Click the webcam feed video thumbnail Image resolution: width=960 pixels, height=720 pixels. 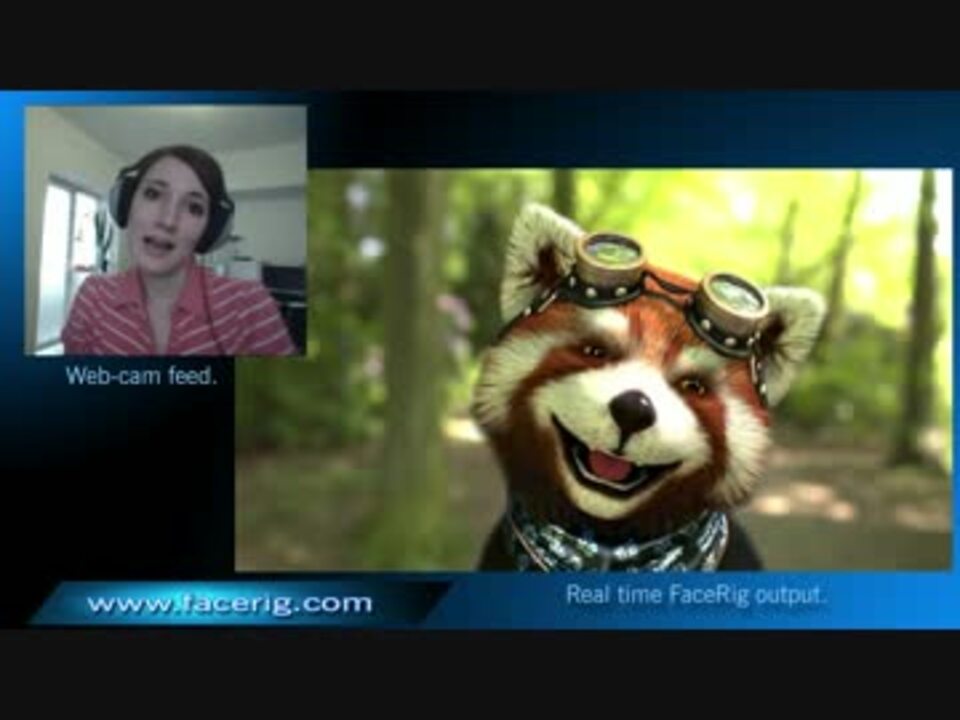click(x=165, y=231)
